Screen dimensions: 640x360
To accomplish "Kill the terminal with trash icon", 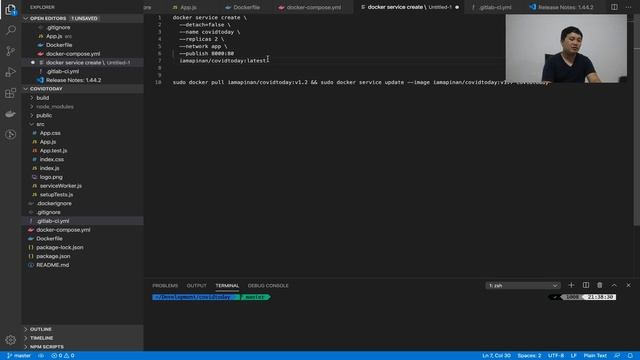I will [x=600, y=285].
